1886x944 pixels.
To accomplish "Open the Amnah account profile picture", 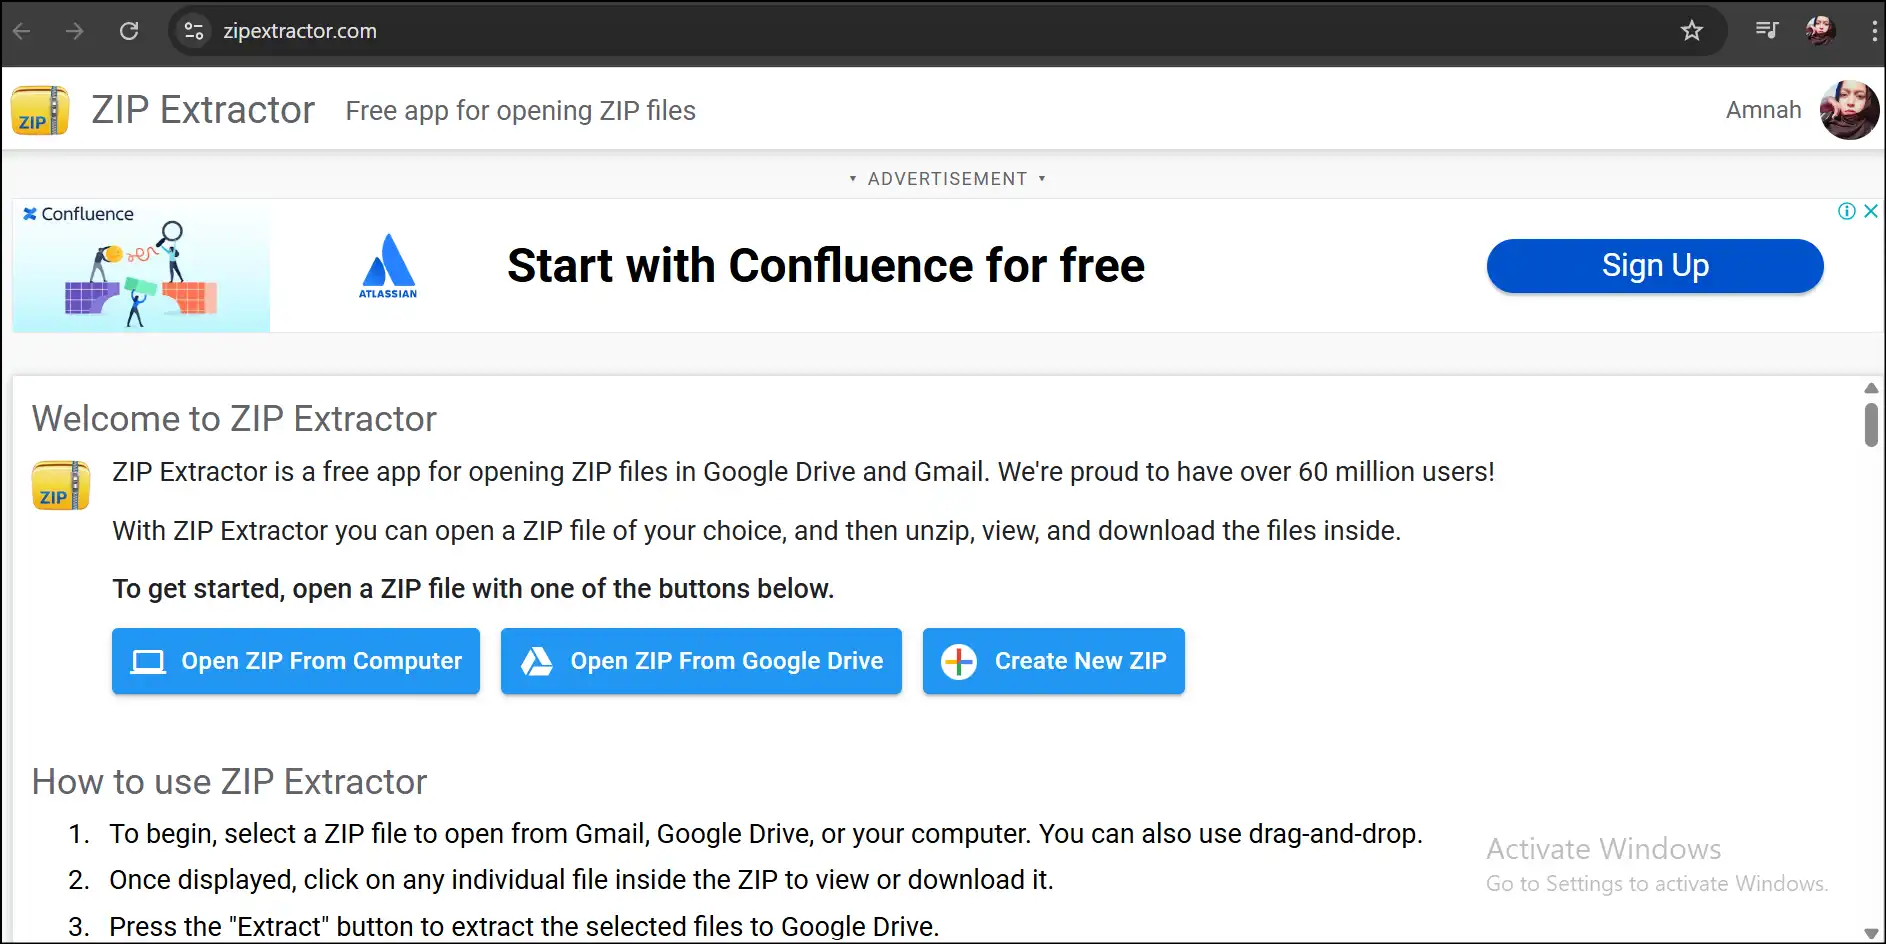I will (x=1849, y=110).
